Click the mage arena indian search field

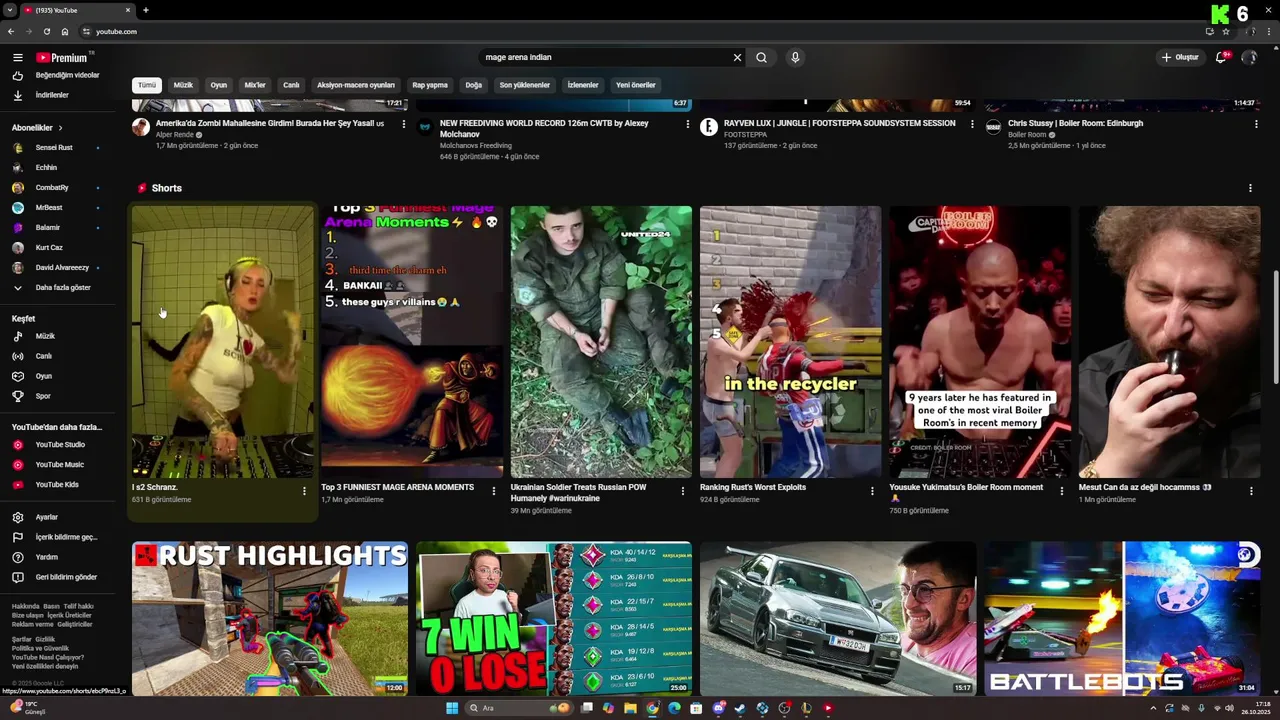pyautogui.click(x=605, y=57)
